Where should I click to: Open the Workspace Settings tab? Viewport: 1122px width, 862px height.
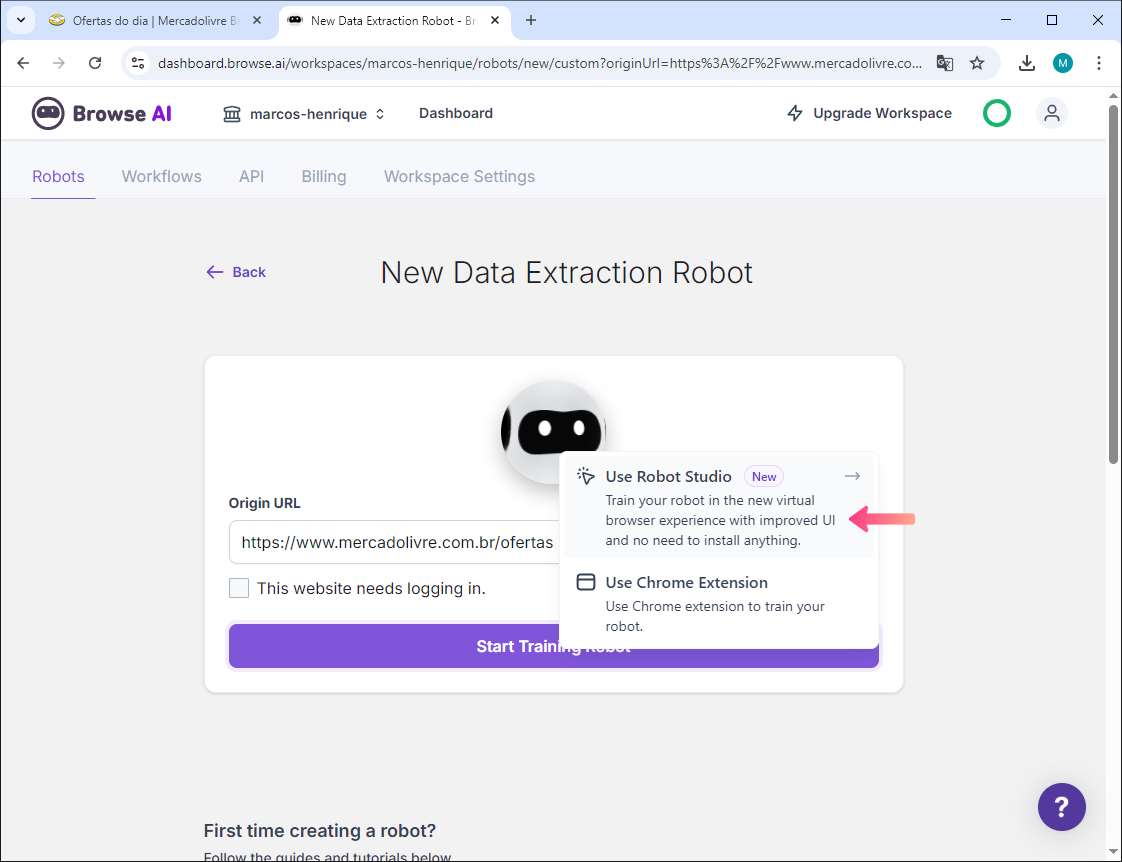pos(459,177)
